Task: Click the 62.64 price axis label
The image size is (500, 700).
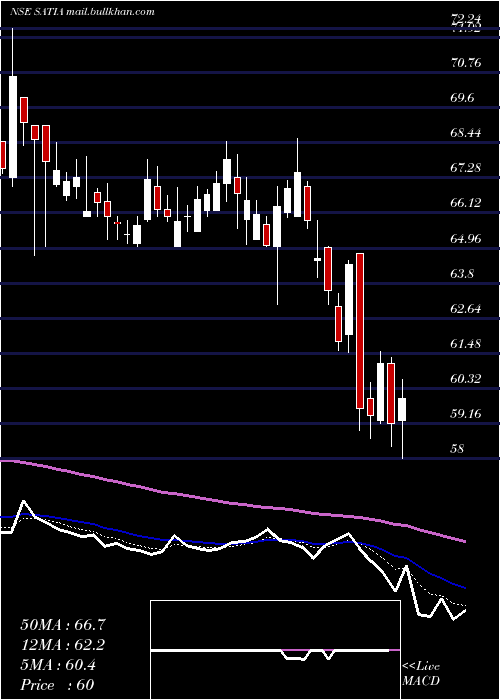Action: click(466, 308)
